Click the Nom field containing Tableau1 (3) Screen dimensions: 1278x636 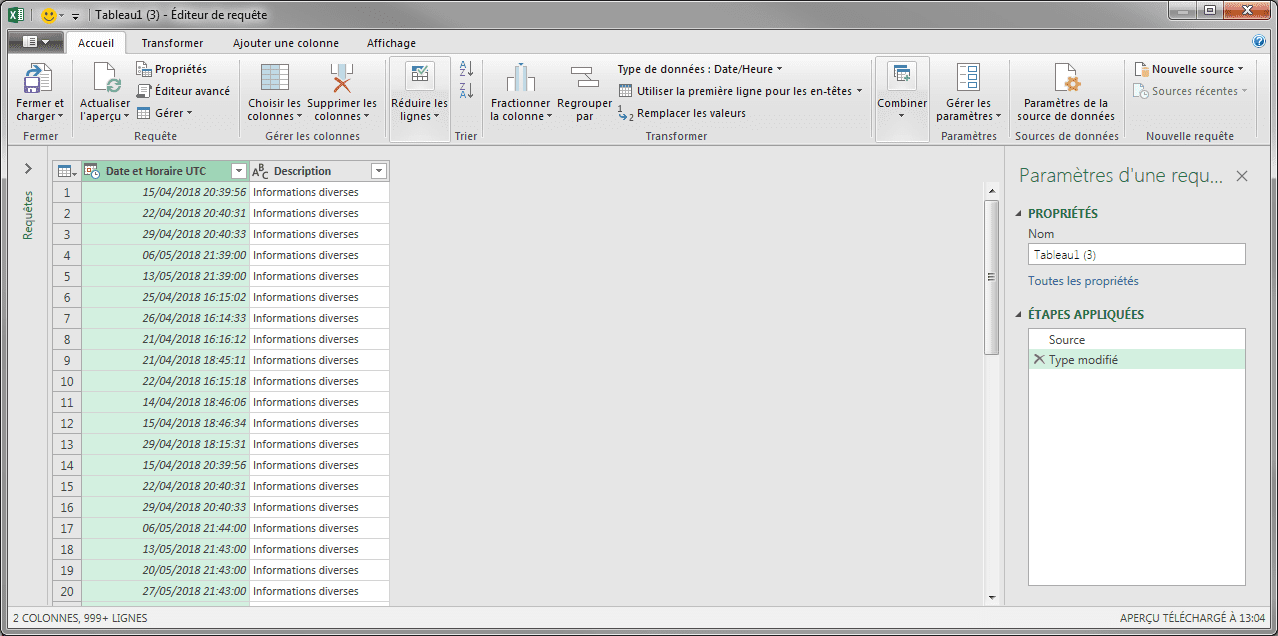point(1136,255)
